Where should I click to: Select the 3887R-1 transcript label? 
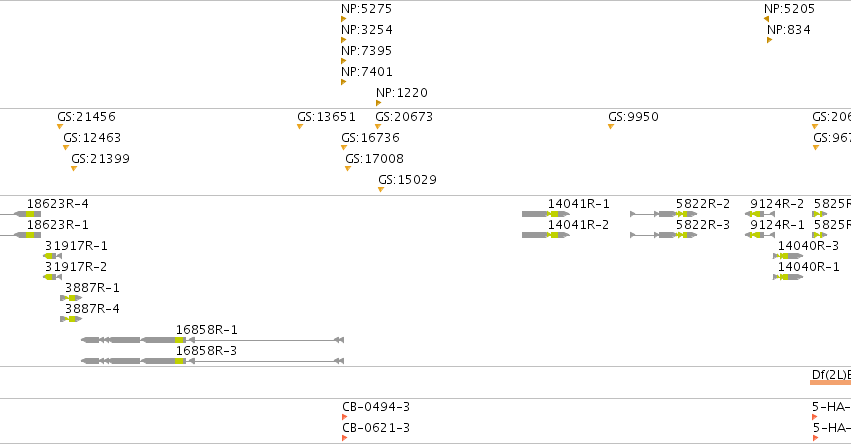92,288
